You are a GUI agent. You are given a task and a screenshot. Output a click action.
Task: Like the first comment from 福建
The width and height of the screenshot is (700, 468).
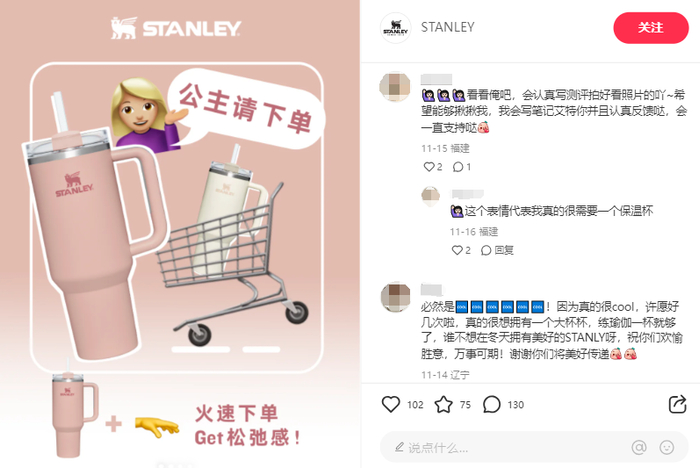coord(433,167)
